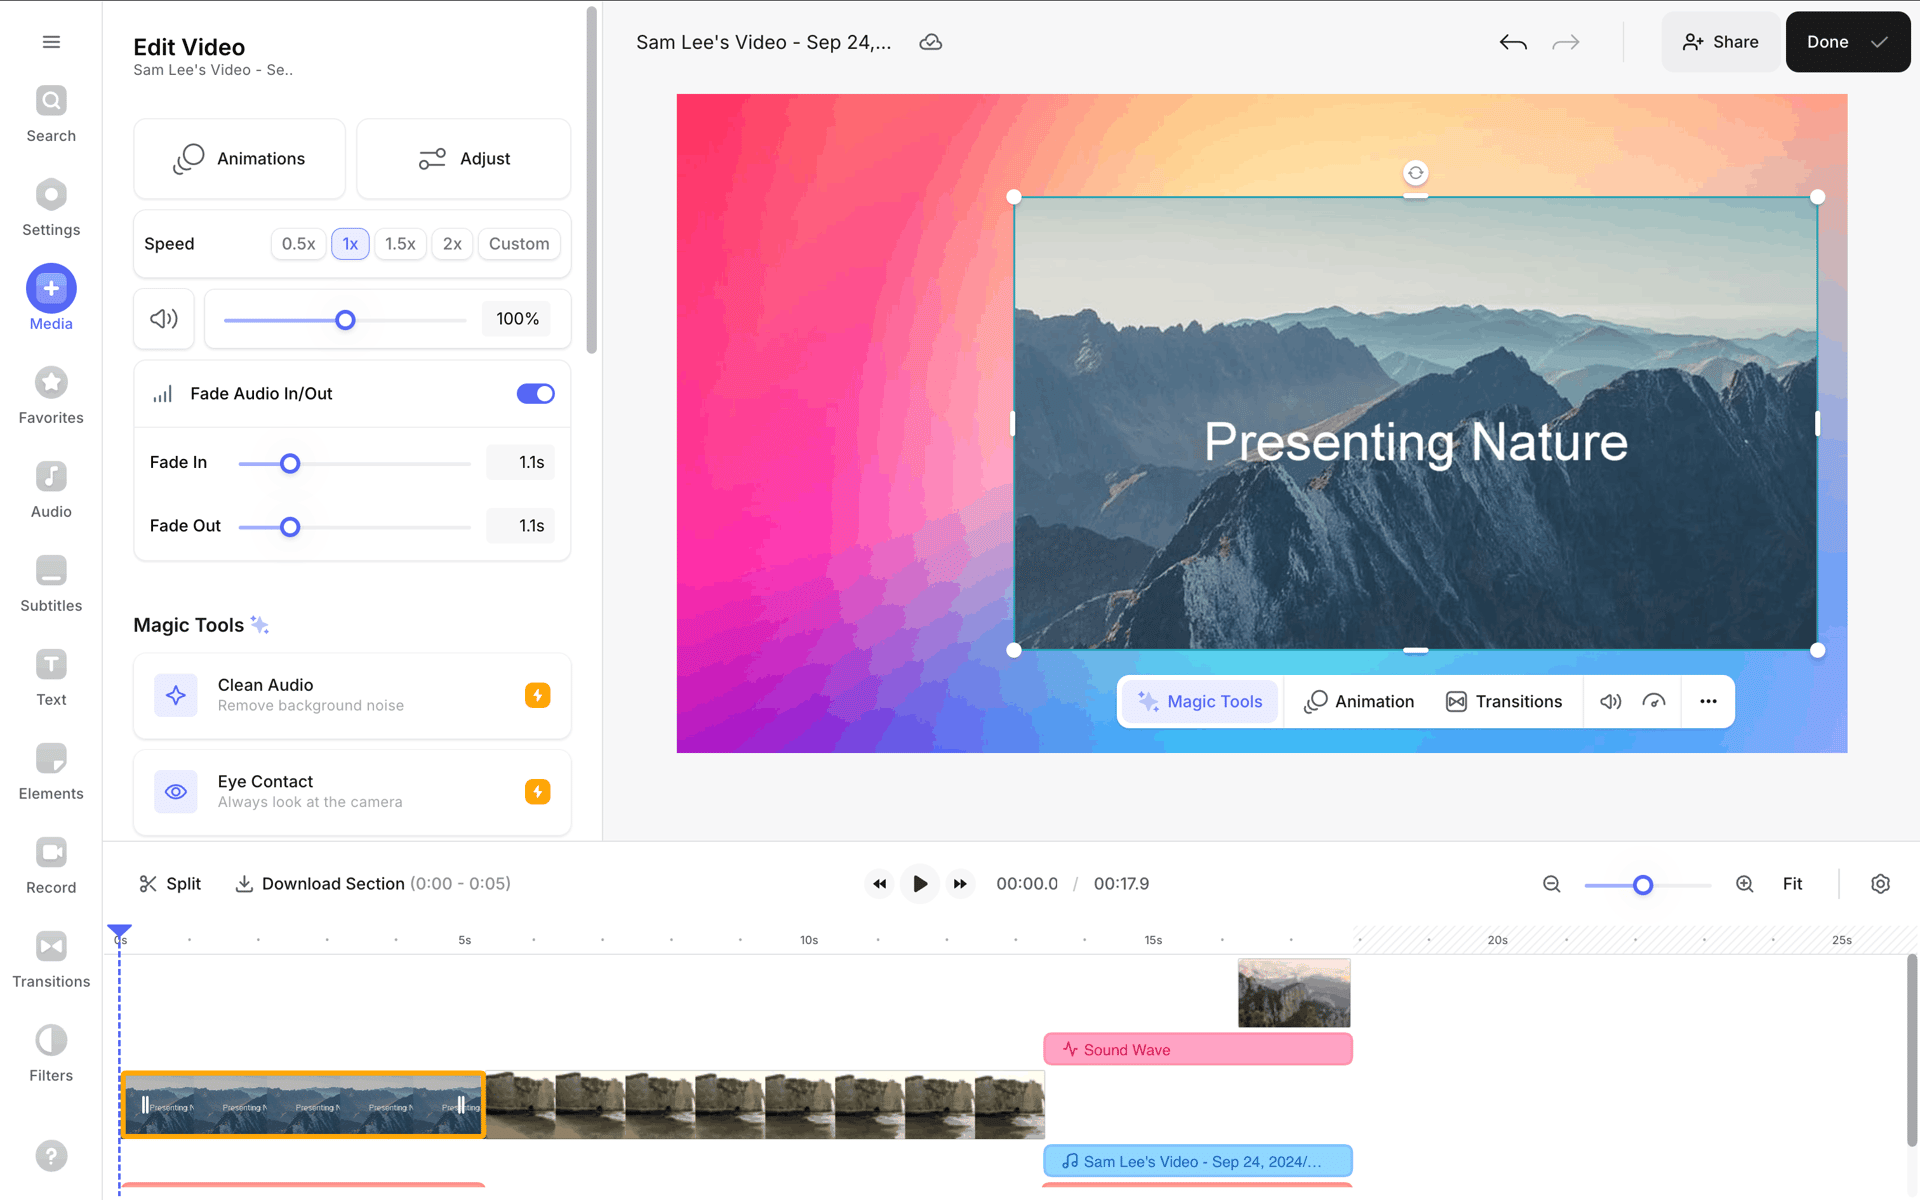Open the Filters sidebar panel
Image resolution: width=1920 pixels, height=1200 pixels.
point(51,1055)
